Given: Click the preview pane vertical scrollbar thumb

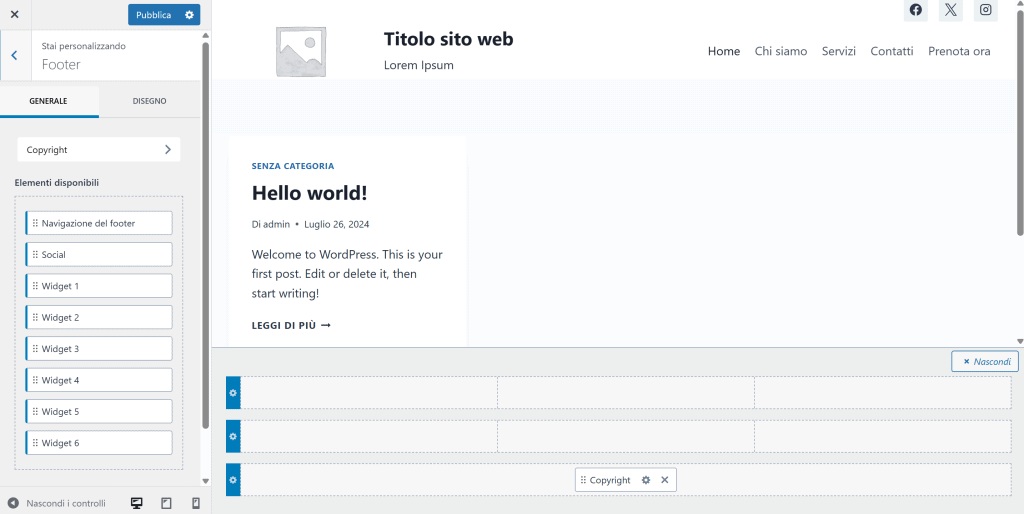Looking at the screenshot, I should pos(1020,123).
